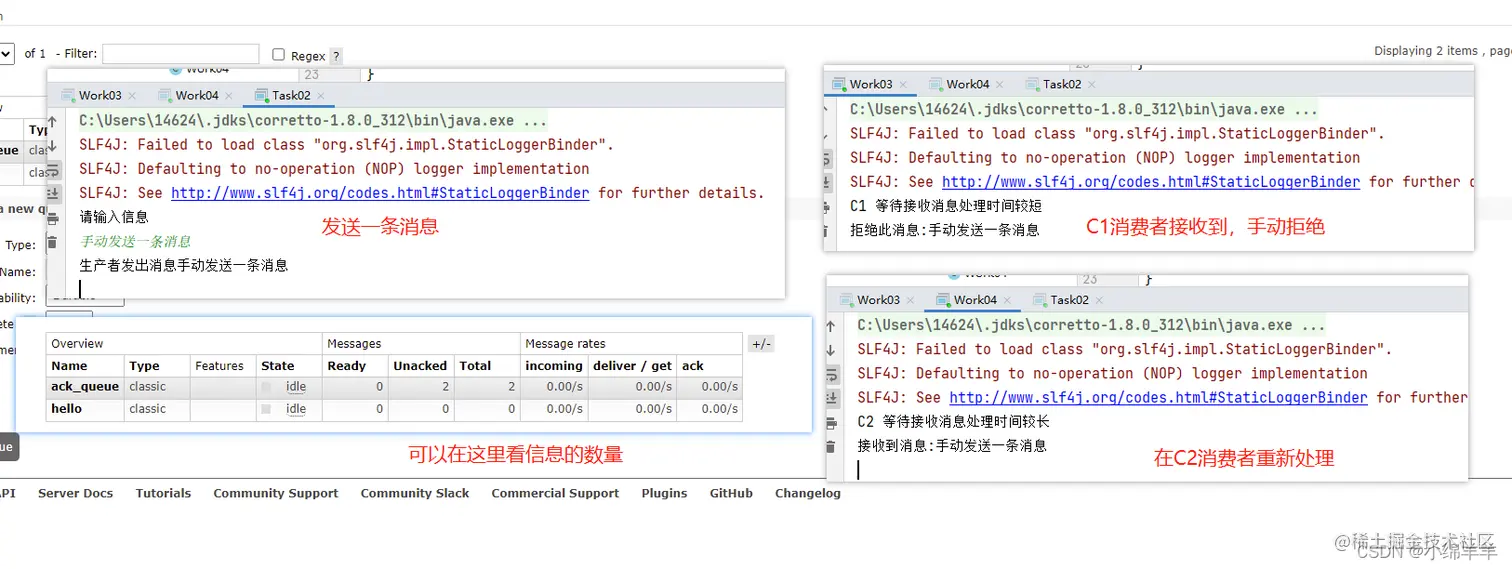Click the '生产者发出消息手动发送一条消息' console line
Image resolution: width=1512 pixels, height=569 pixels.
click(184, 266)
